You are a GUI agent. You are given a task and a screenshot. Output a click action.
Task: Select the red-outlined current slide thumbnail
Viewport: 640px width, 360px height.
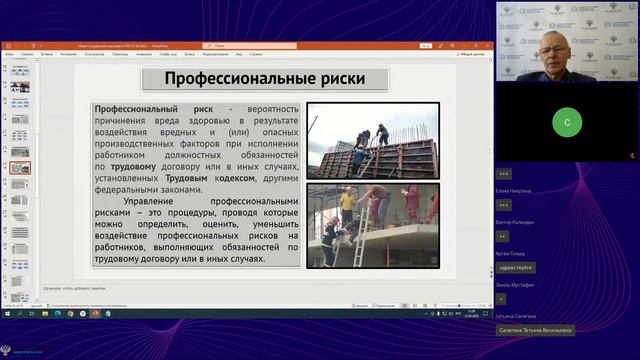pyautogui.click(x=20, y=168)
